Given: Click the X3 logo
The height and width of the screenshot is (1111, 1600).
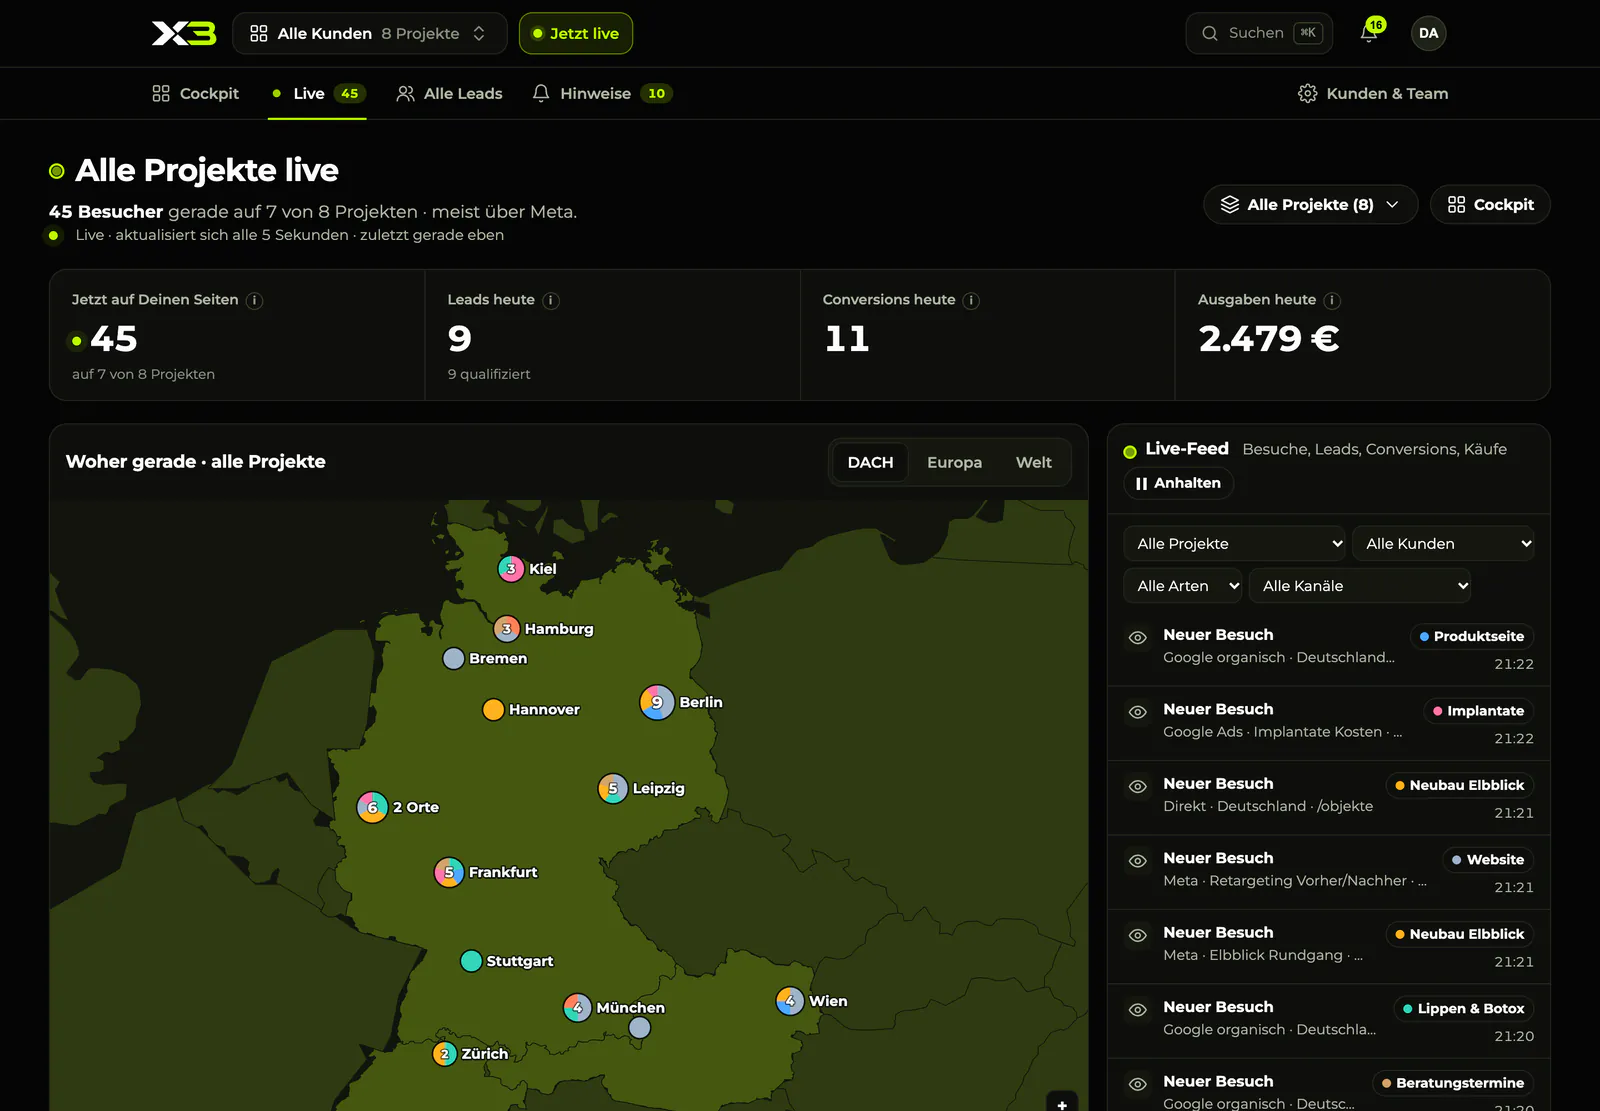Looking at the screenshot, I should pos(184,33).
